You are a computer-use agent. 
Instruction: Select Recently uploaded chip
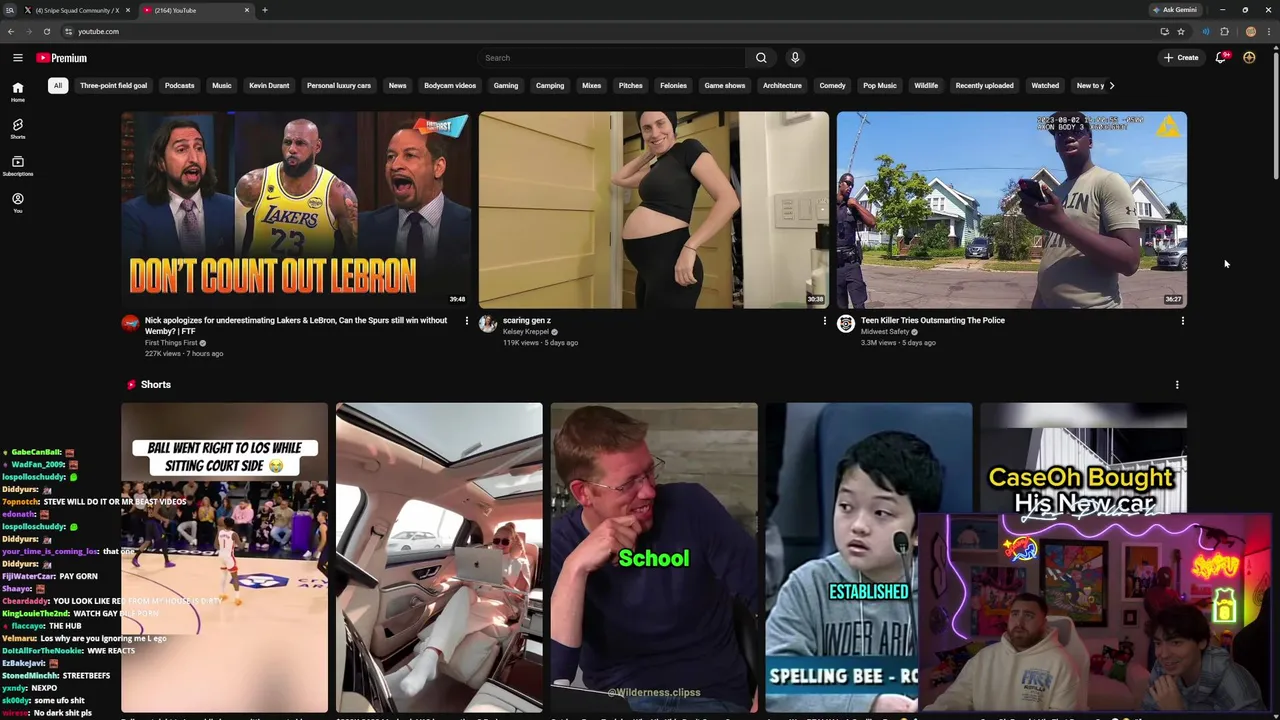[x=984, y=86]
